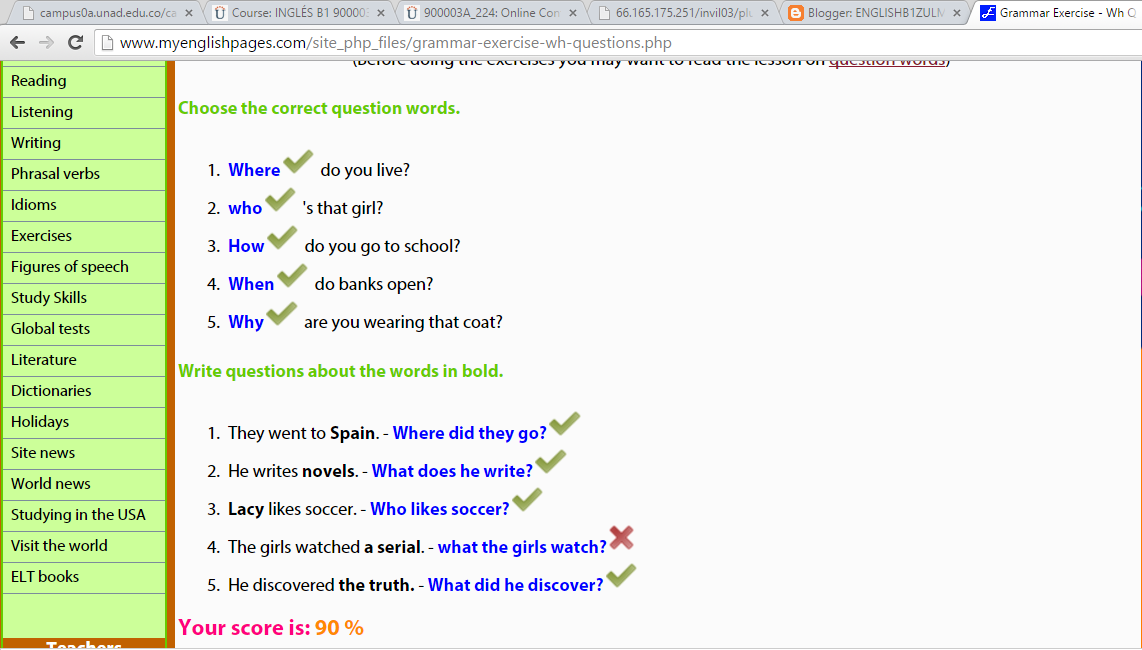Image resolution: width=1142 pixels, height=650 pixels.
Task: Close the 900003A_224 Online tab
Action: [x=572, y=13]
